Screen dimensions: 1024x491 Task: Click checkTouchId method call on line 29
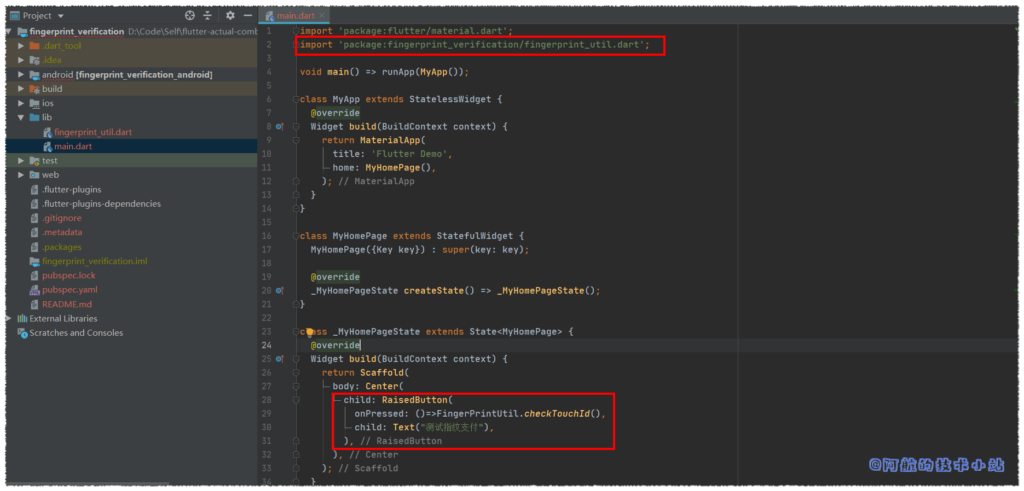[x=563, y=413]
